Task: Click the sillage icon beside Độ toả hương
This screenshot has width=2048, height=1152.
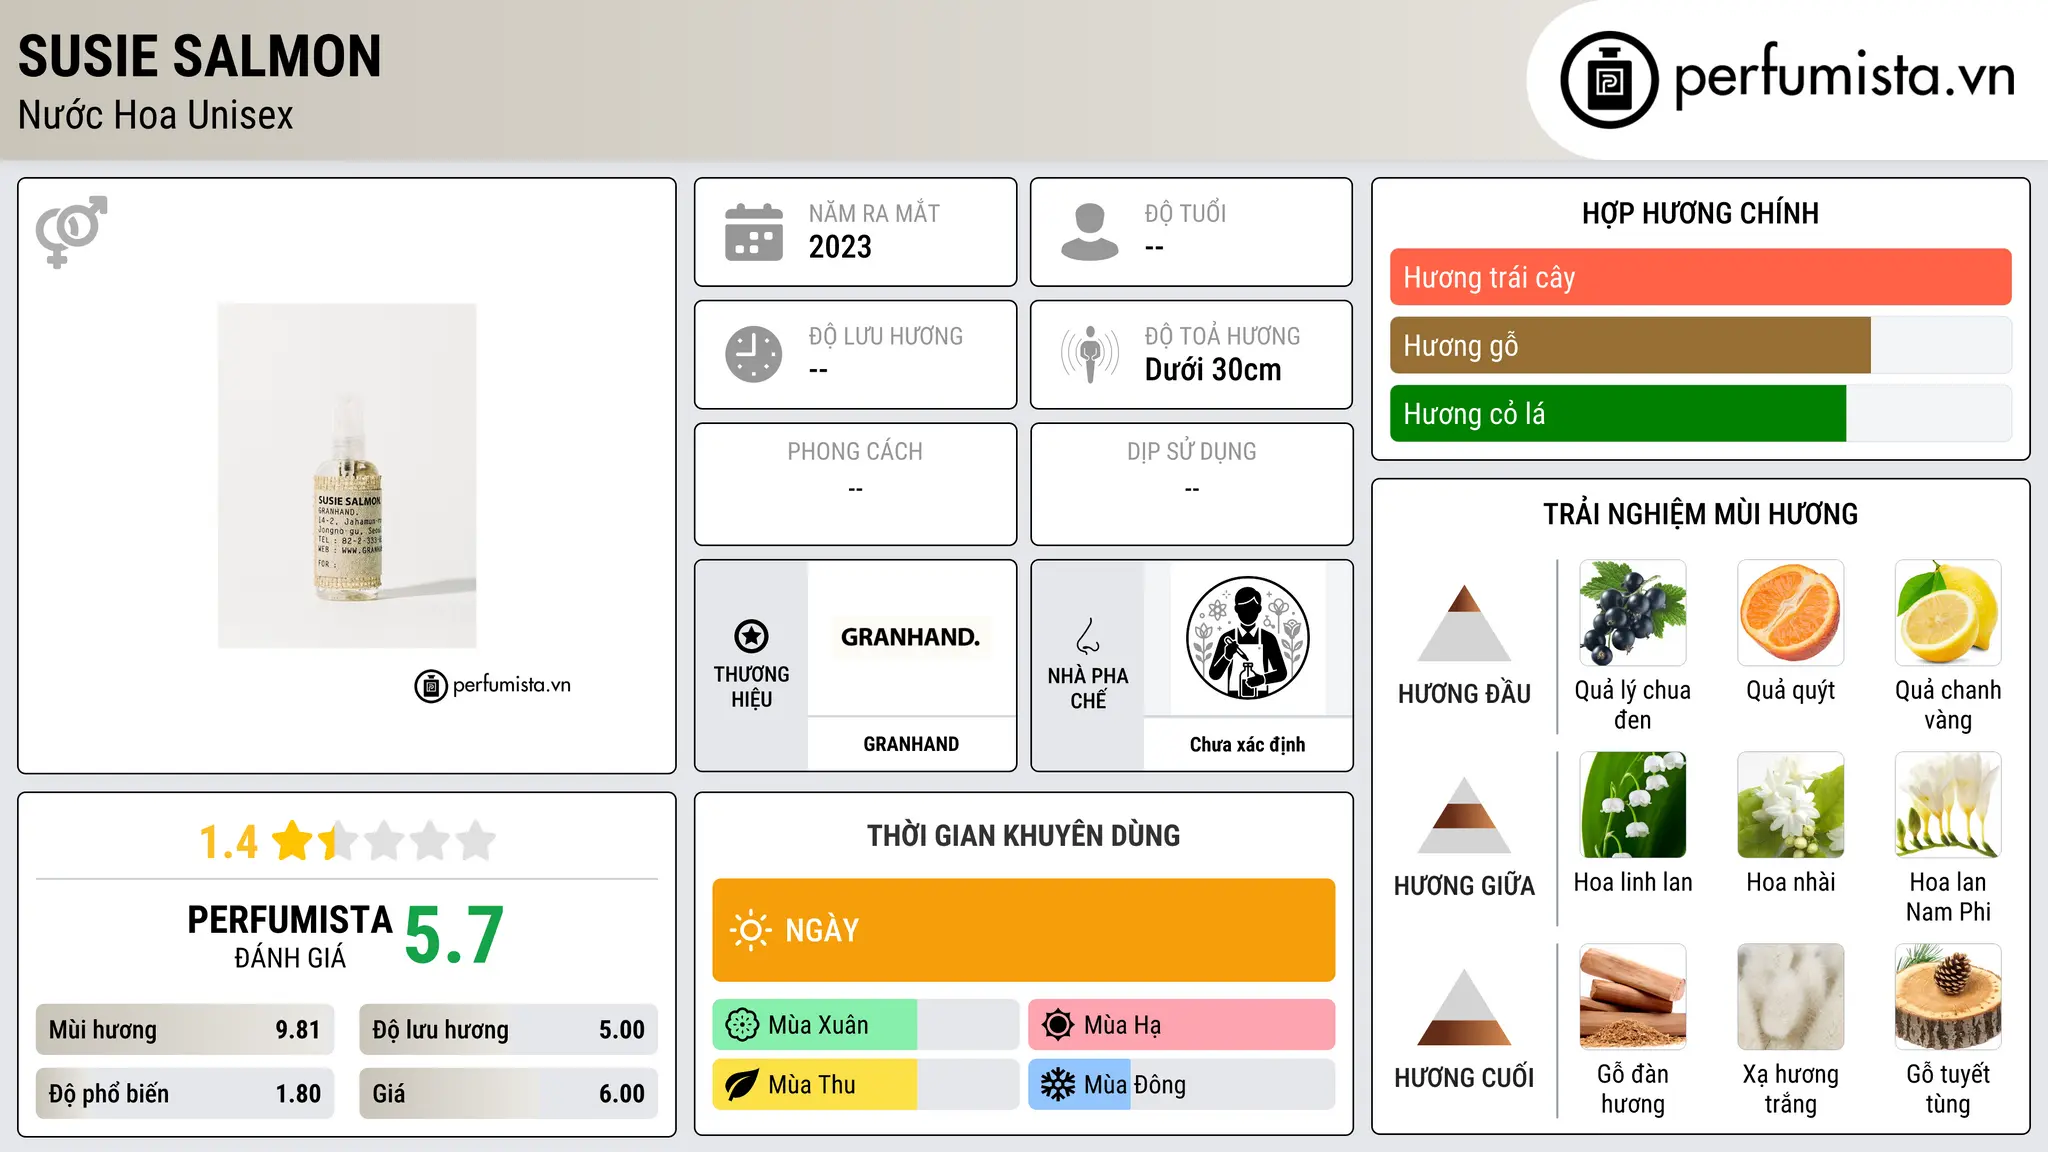Action: [1089, 354]
